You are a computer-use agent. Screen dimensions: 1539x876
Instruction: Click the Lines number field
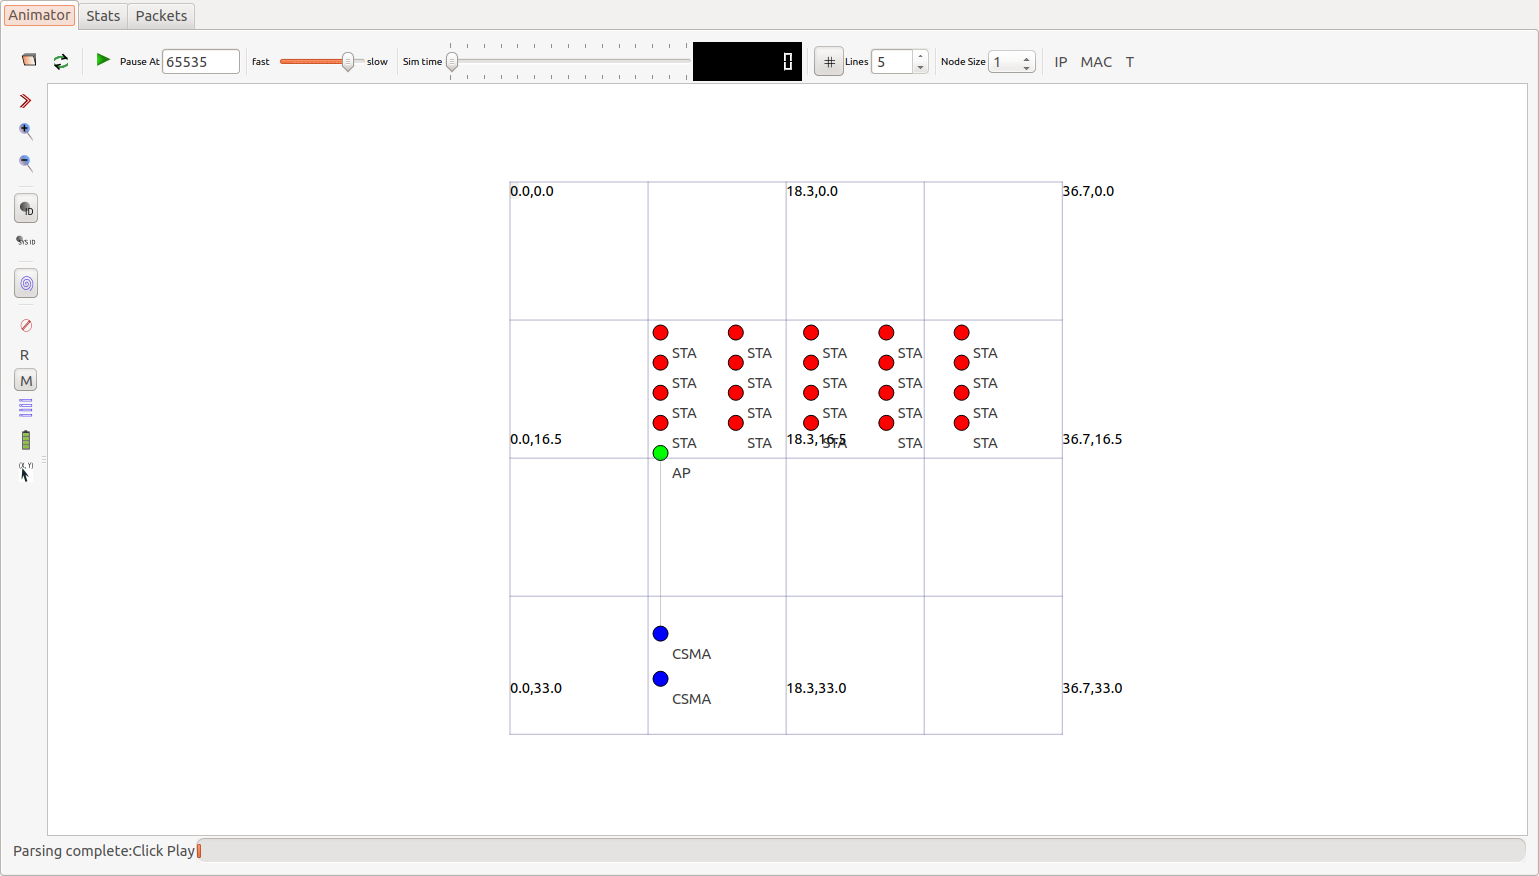pyautogui.click(x=892, y=62)
